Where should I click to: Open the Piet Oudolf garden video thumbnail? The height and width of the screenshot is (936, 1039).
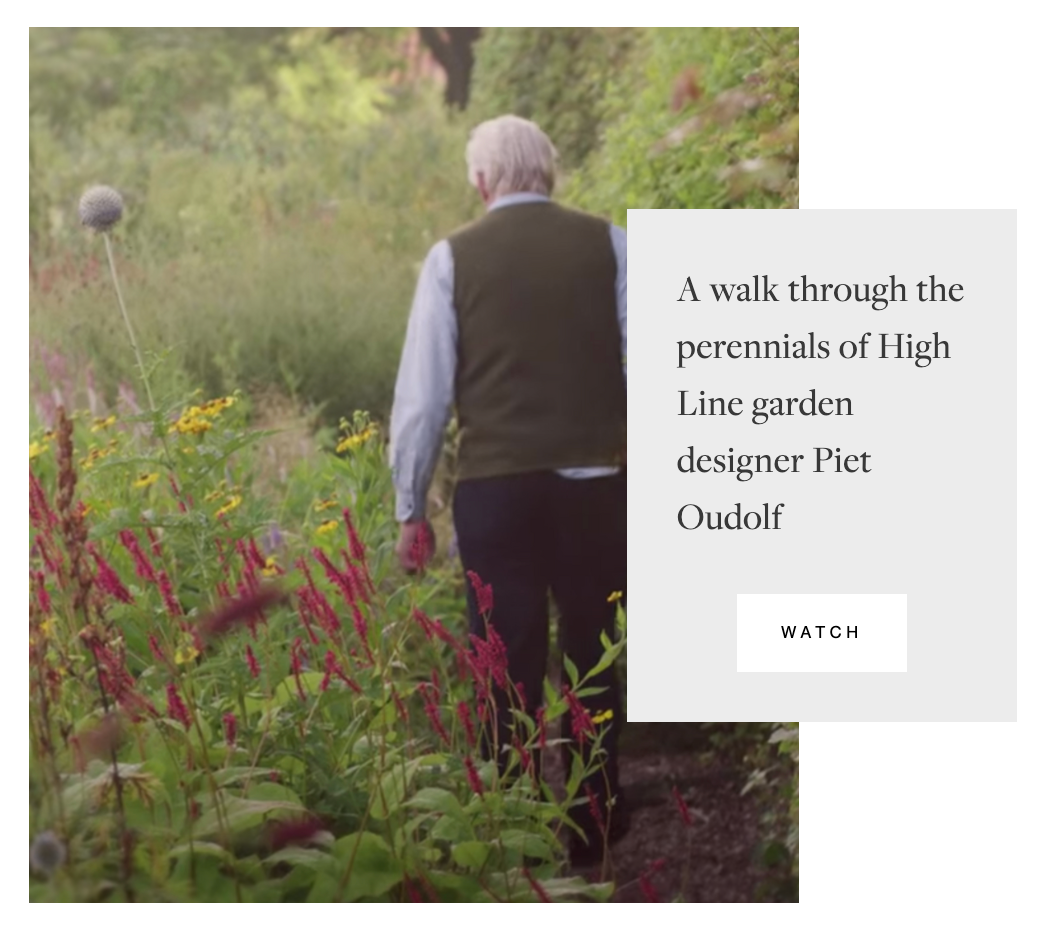[x=413, y=464]
